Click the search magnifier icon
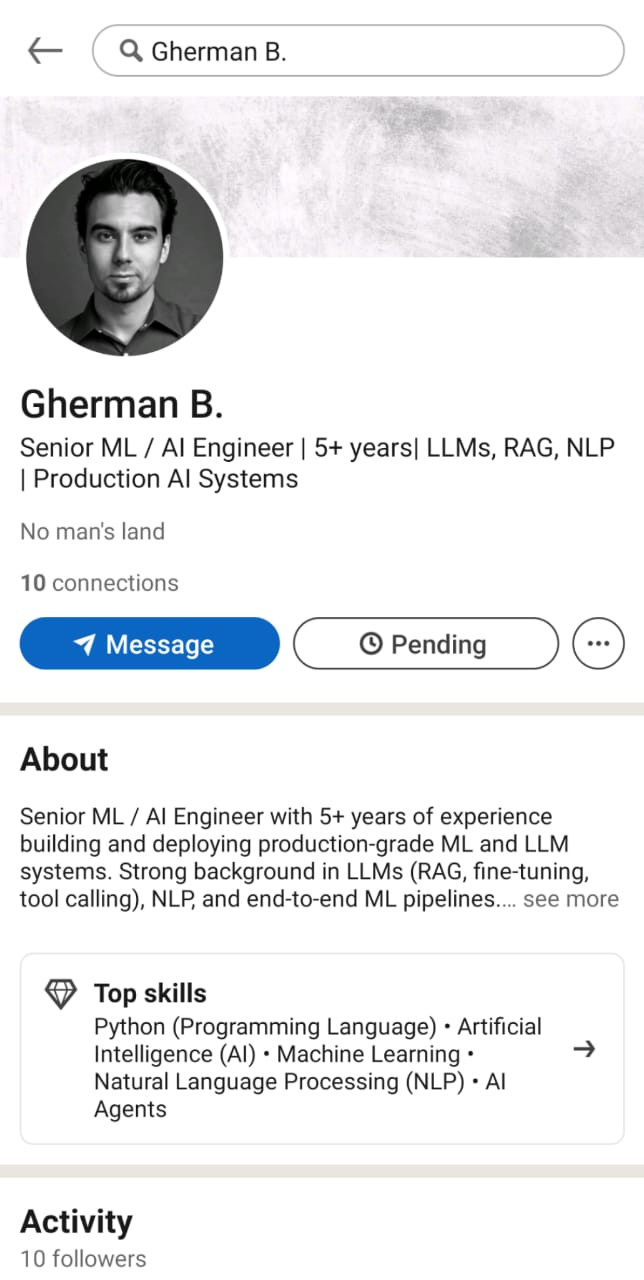Screen dimensions: 644x1280 point(129,51)
